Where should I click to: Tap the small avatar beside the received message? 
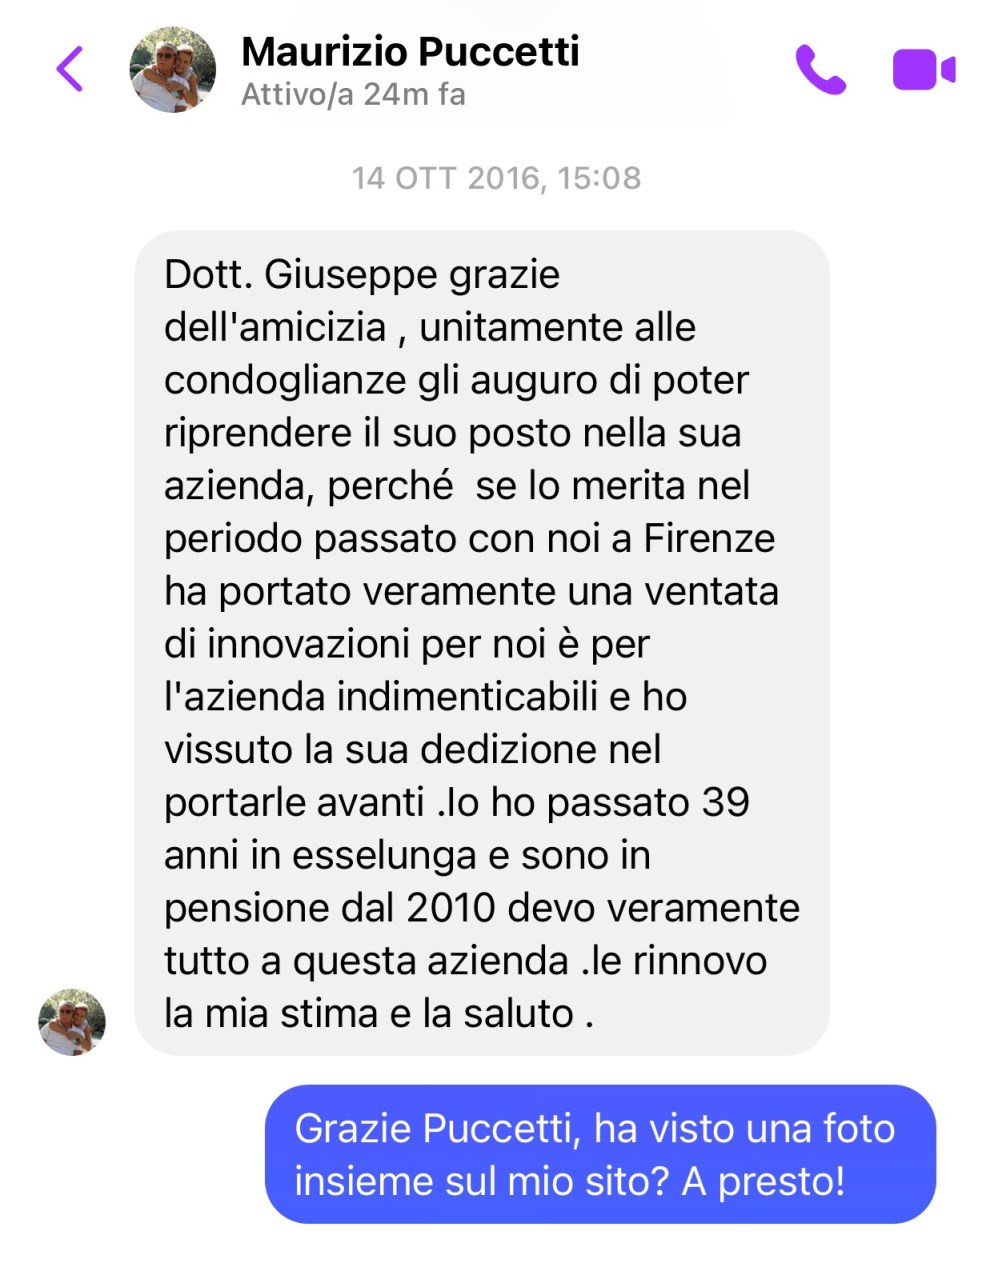click(72, 1022)
